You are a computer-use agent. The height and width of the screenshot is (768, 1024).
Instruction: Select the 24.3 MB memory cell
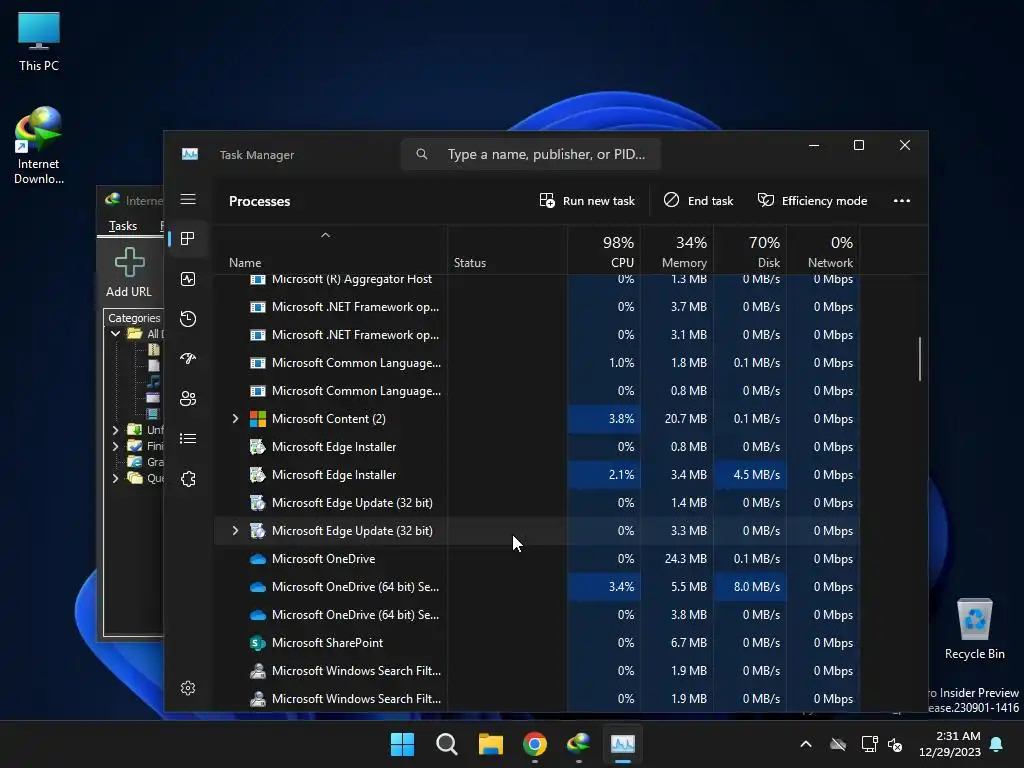[x=677, y=559]
